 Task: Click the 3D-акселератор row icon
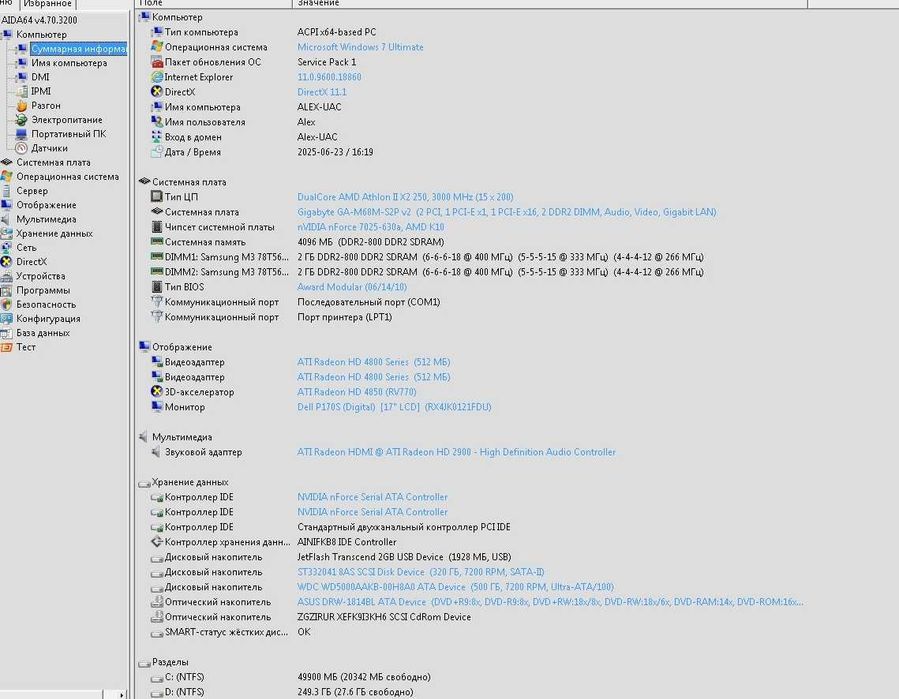coord(157,392)
